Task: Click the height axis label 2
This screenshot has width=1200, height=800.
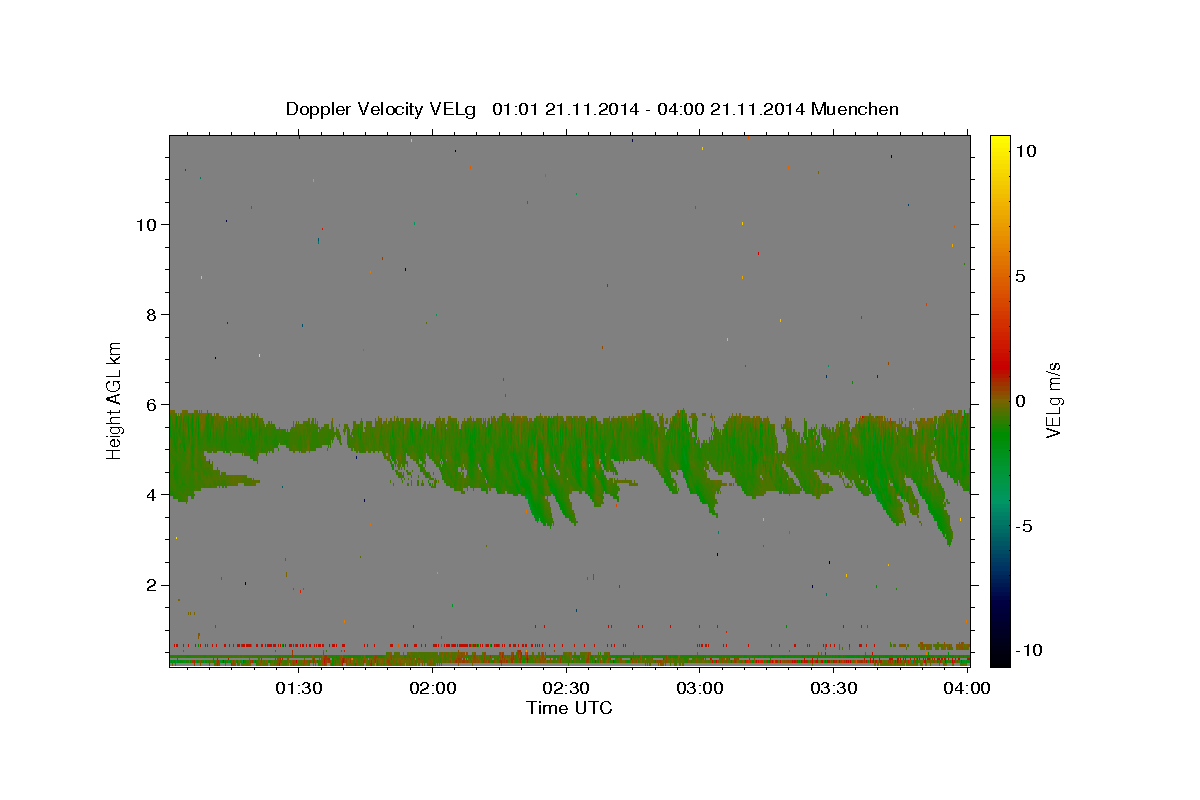Action: (150, 585)
